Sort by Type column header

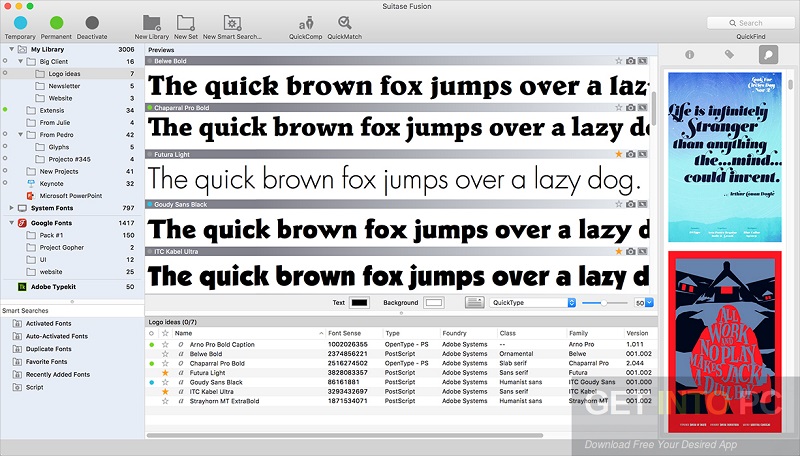[x=412, y=333]
